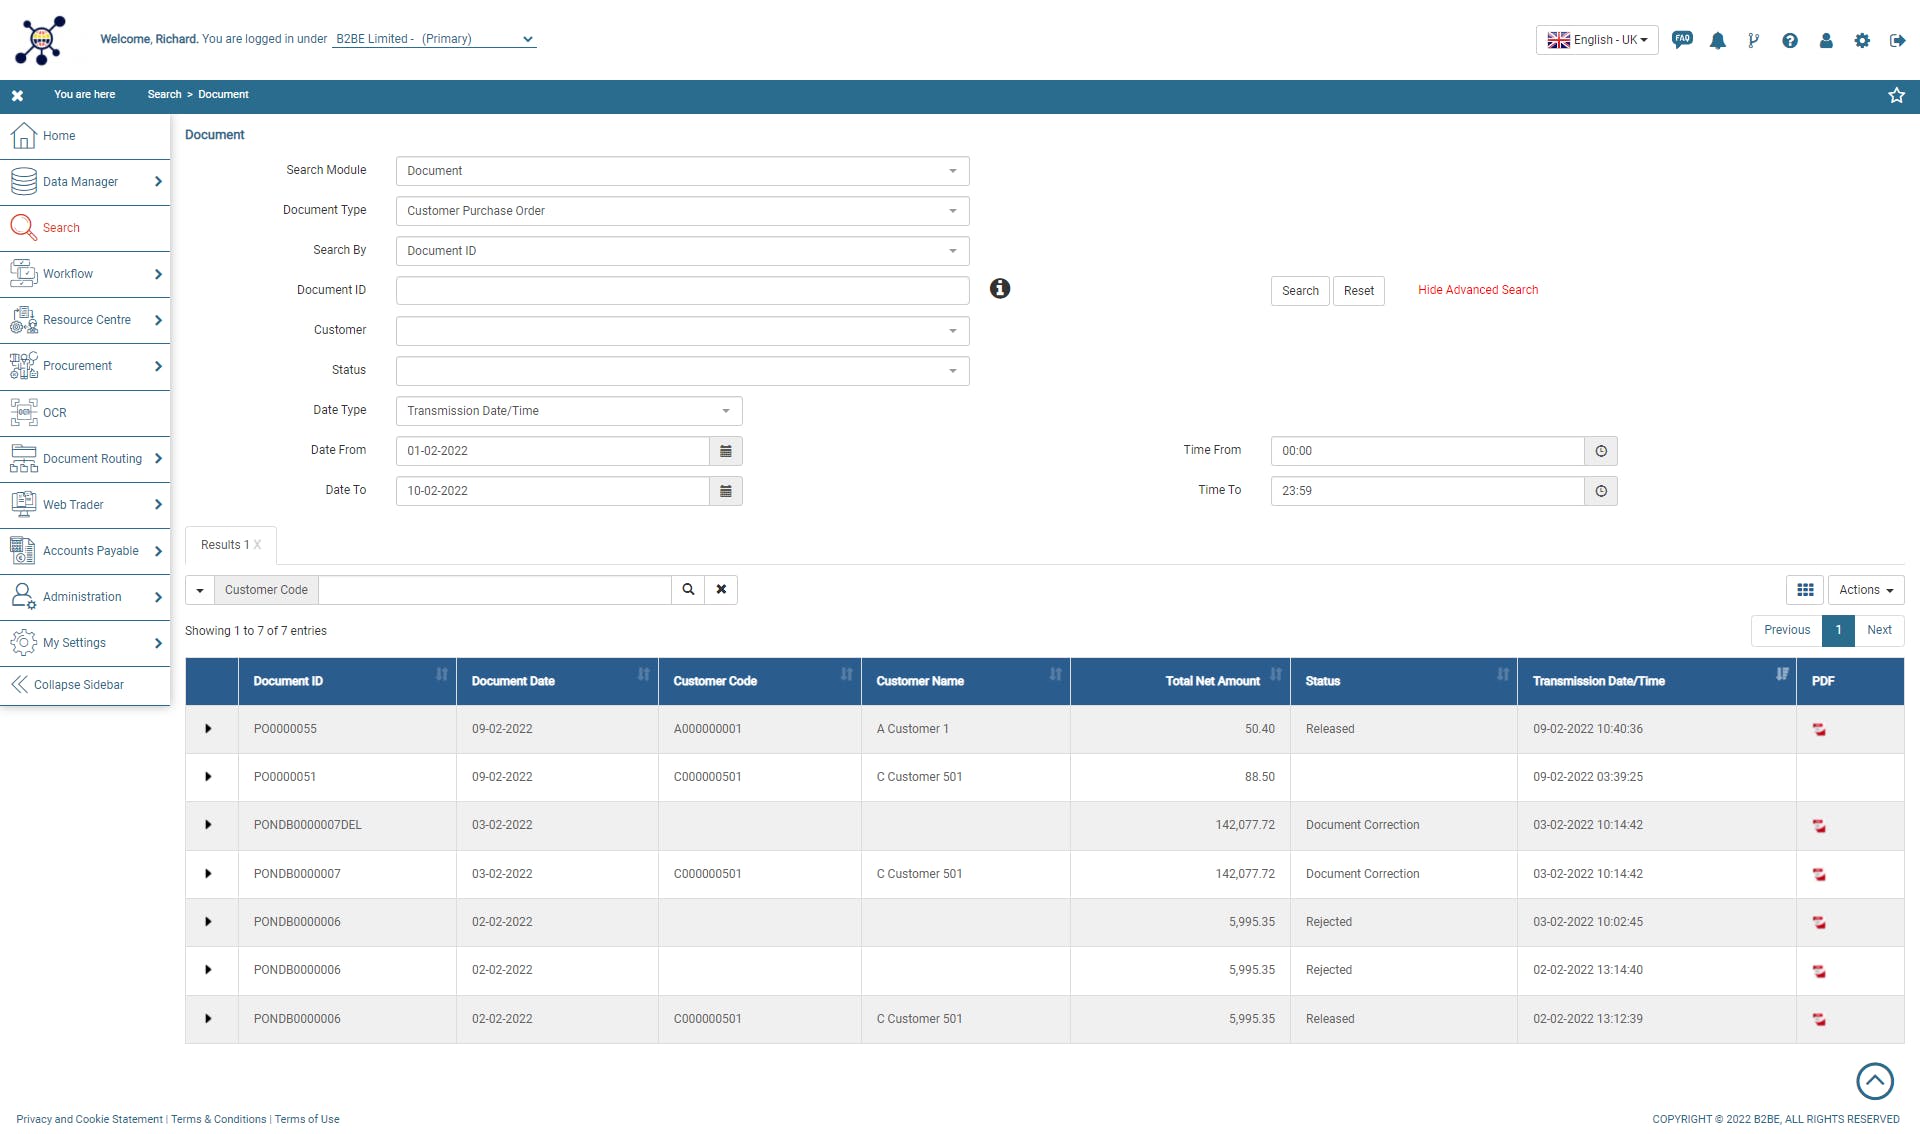Open the English - UK language selector
The height and width of the screenshot is (1134, 1920).
coord(1597,40)
